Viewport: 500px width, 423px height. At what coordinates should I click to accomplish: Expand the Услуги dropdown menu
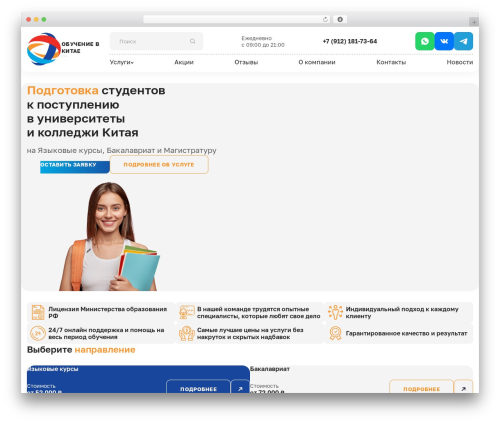click(122, 62)
